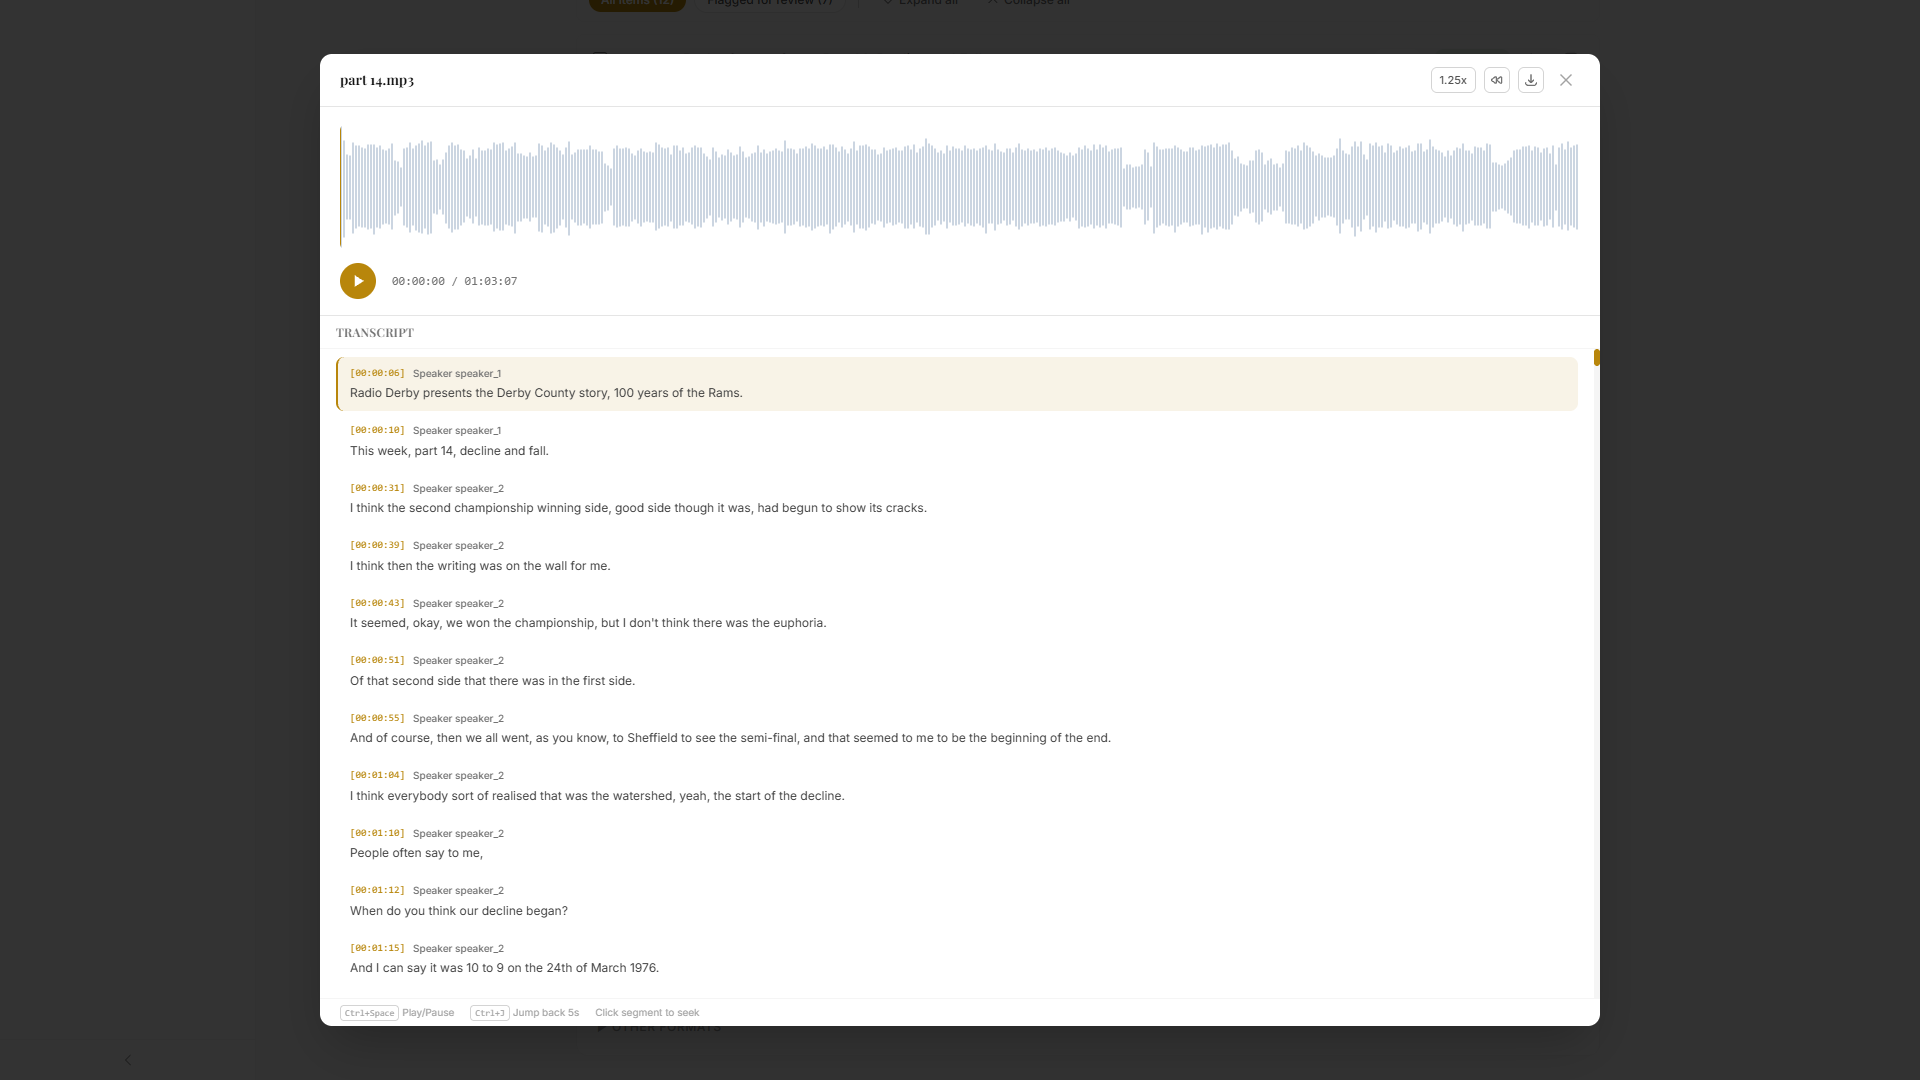
Task: Click segment about the Sheffield semi-final
Action: pos(956,728)
